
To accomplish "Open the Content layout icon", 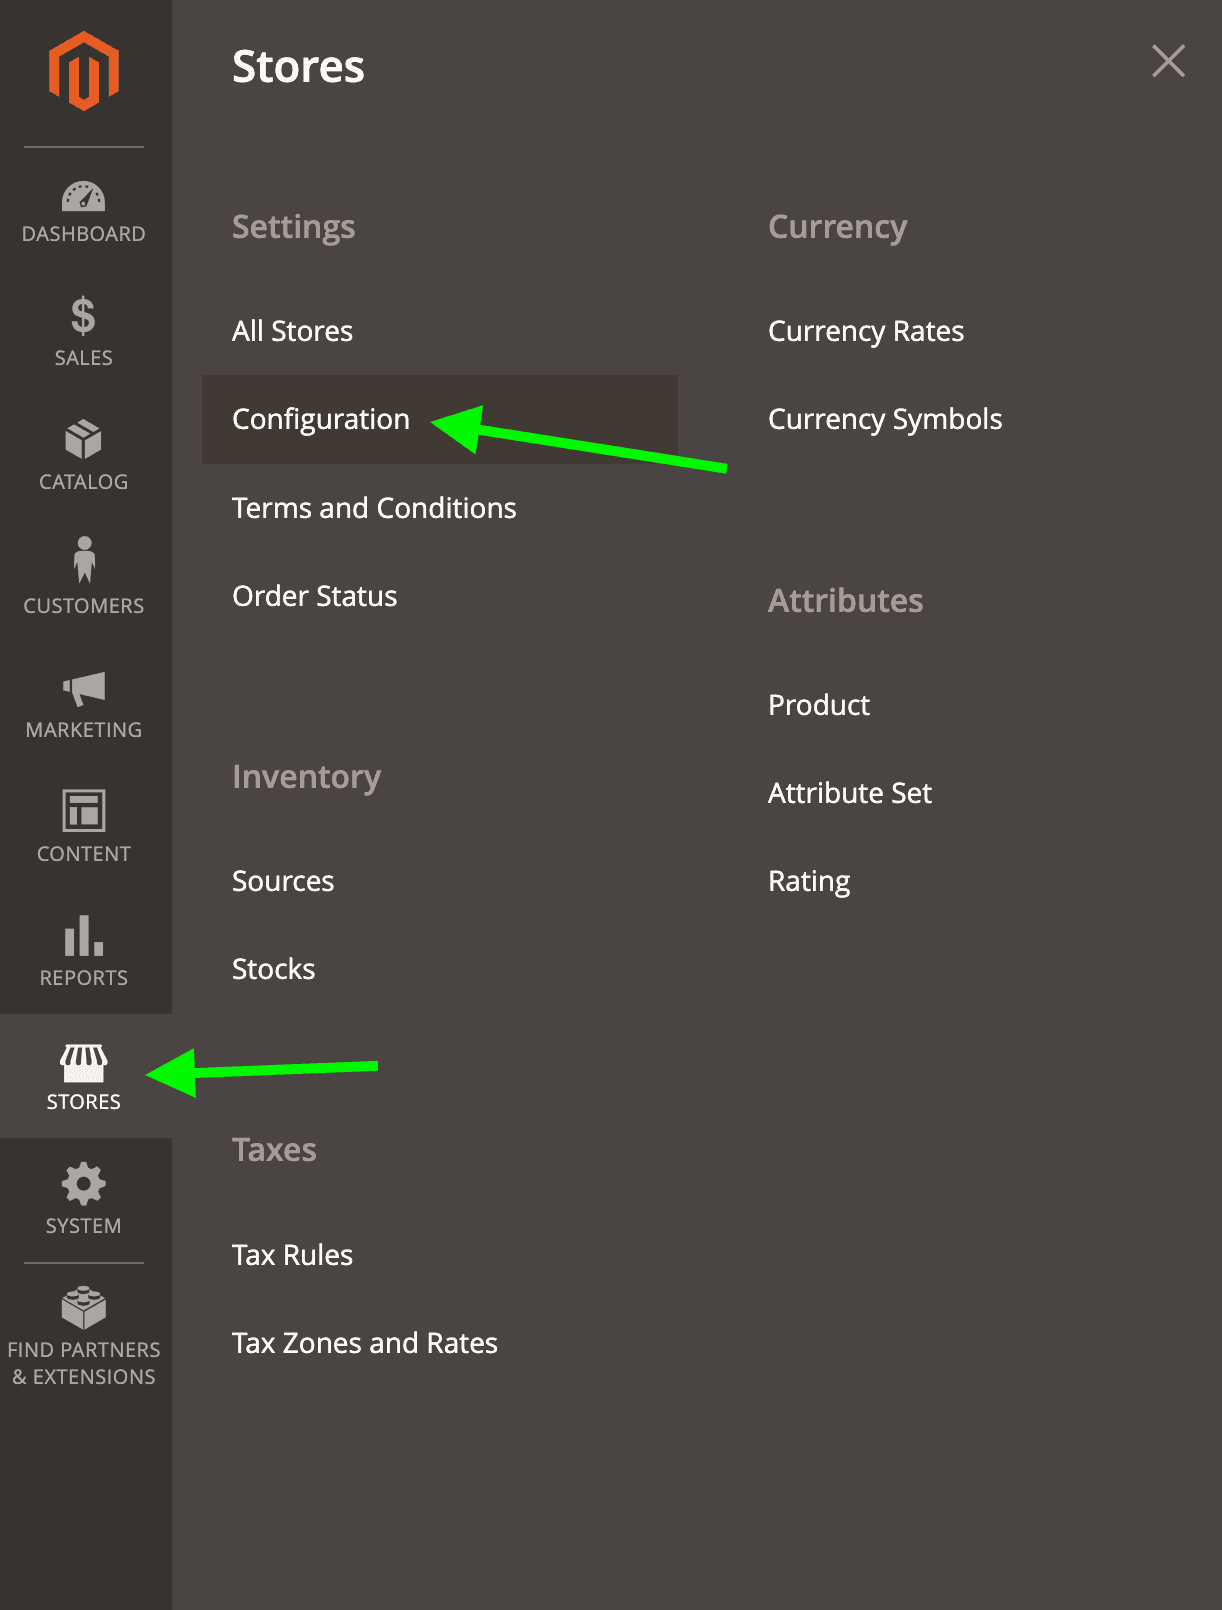I will click(x=84, y=810).
